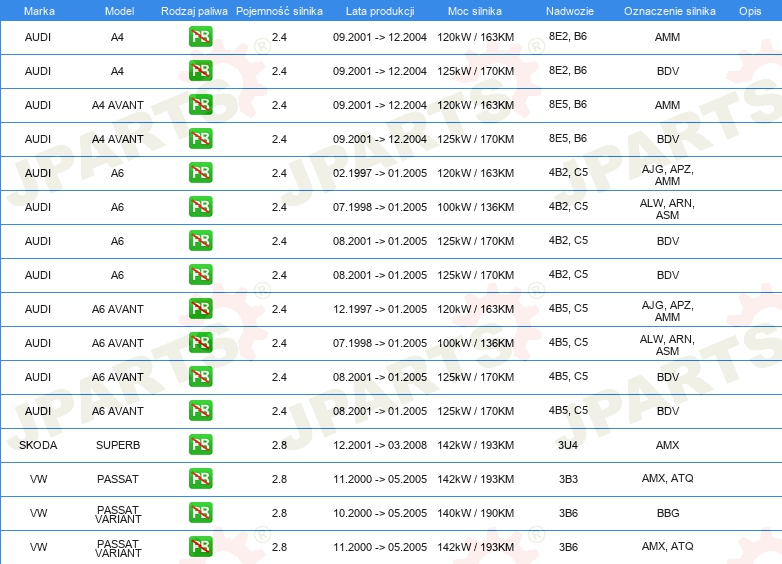782x564 pixels.
Task: Click the Rodzaj paliwa column header
Action: [x=194, y=11]
